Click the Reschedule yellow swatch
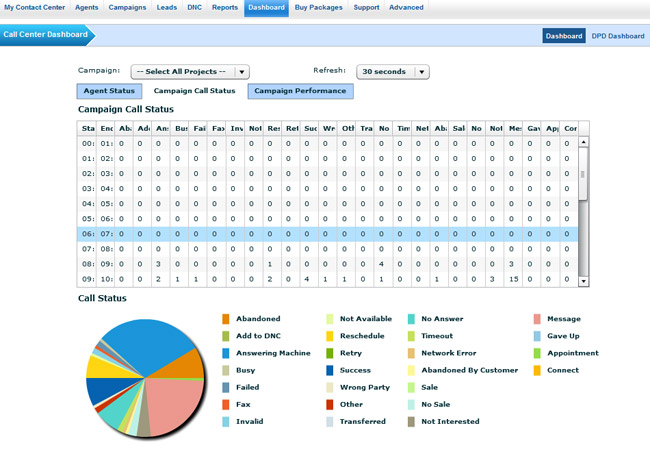 [x=330, y=336]
